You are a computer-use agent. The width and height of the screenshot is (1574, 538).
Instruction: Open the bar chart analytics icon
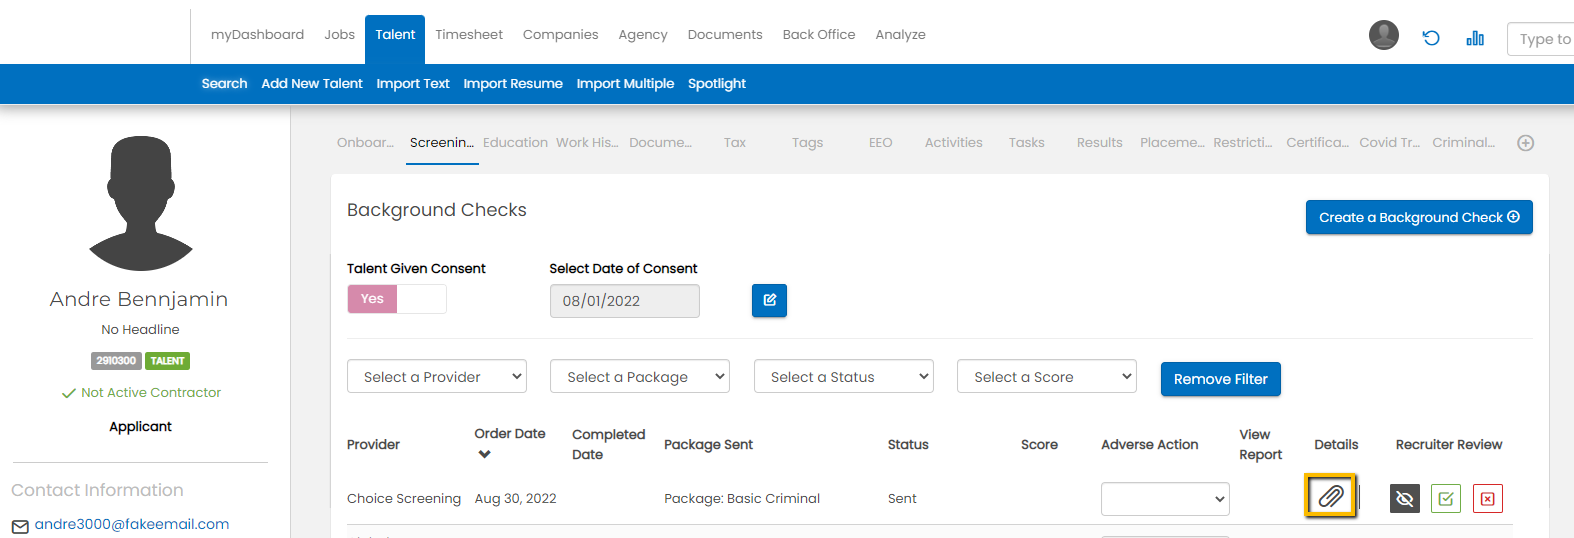(1475, 38)
